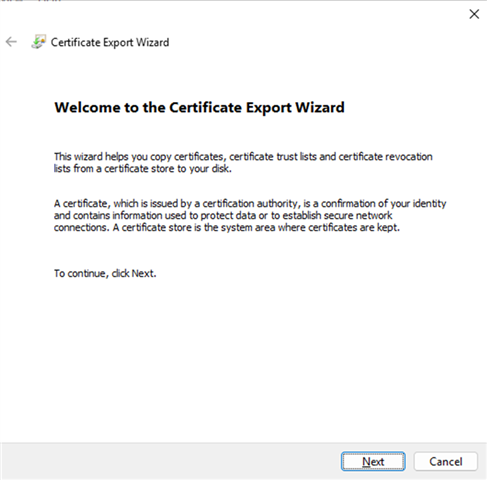Cancel the certificate export wizard
This screenshot has height=480, width=487.
pyautogui.click(x=446, y=462)
